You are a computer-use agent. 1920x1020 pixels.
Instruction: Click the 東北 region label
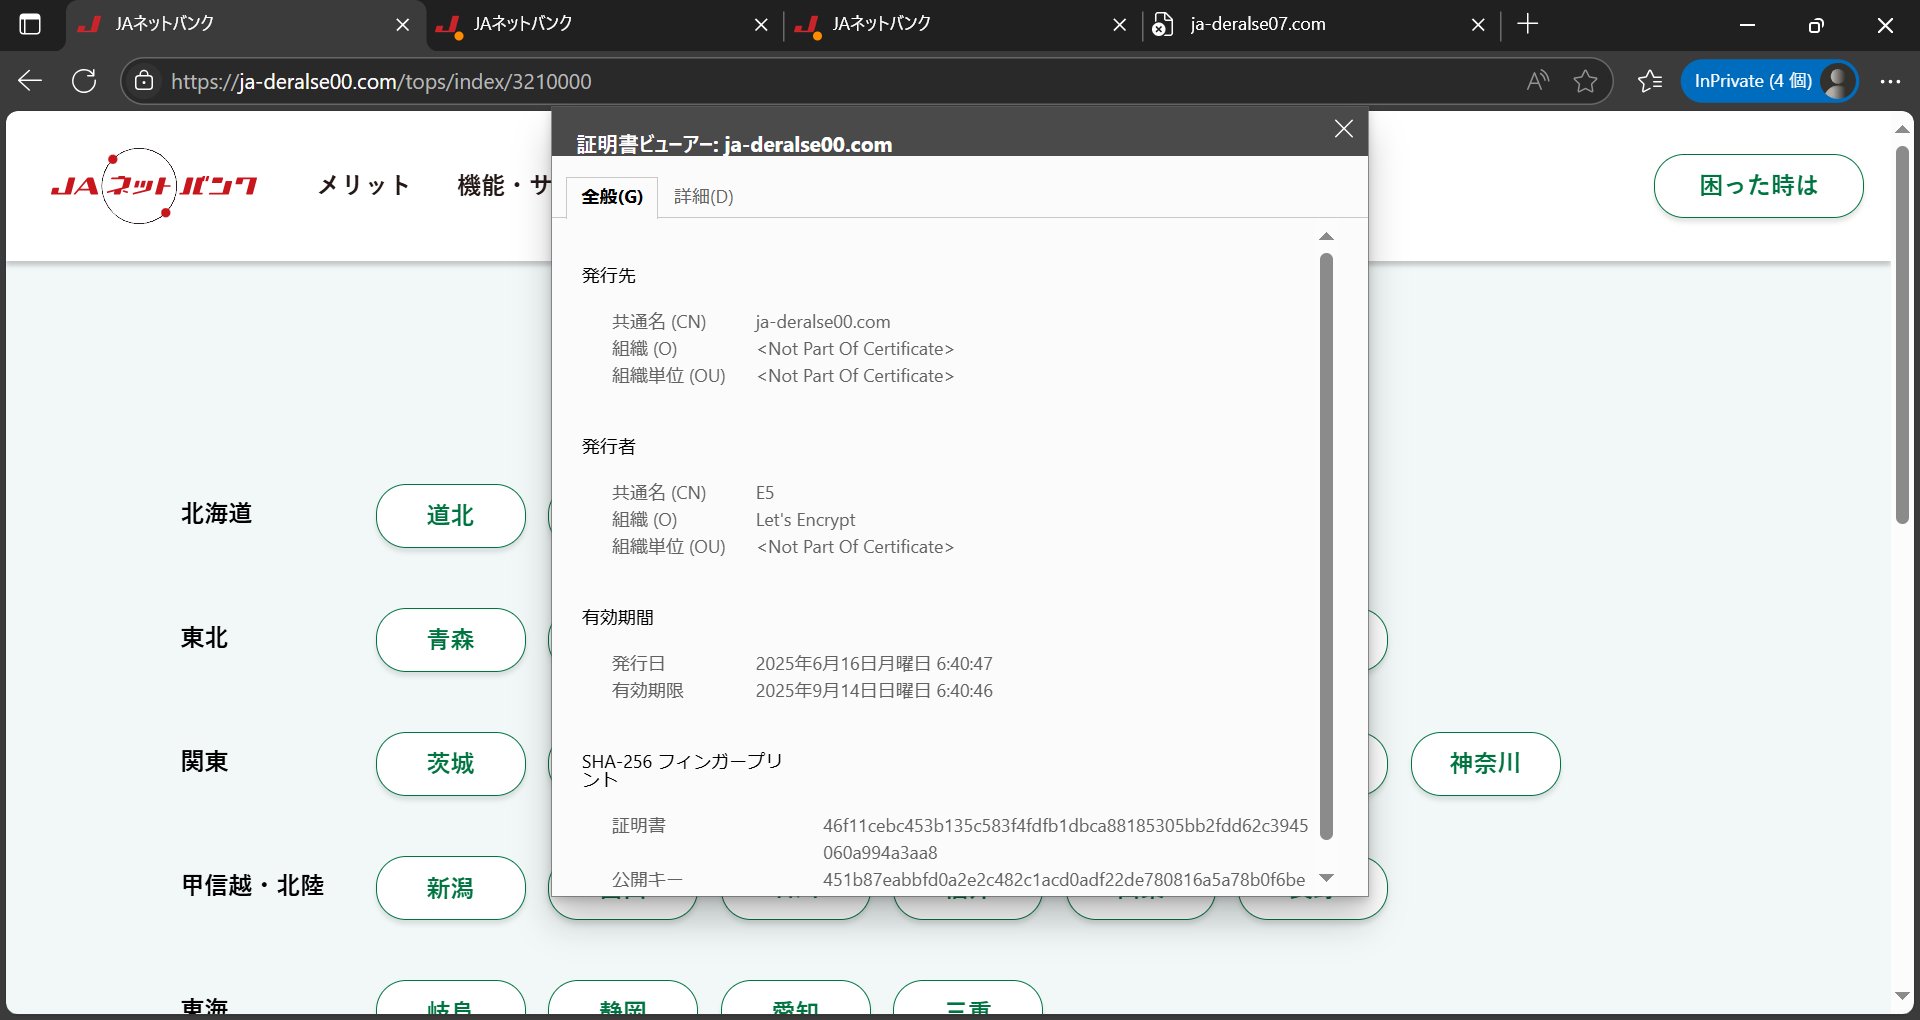205,638
